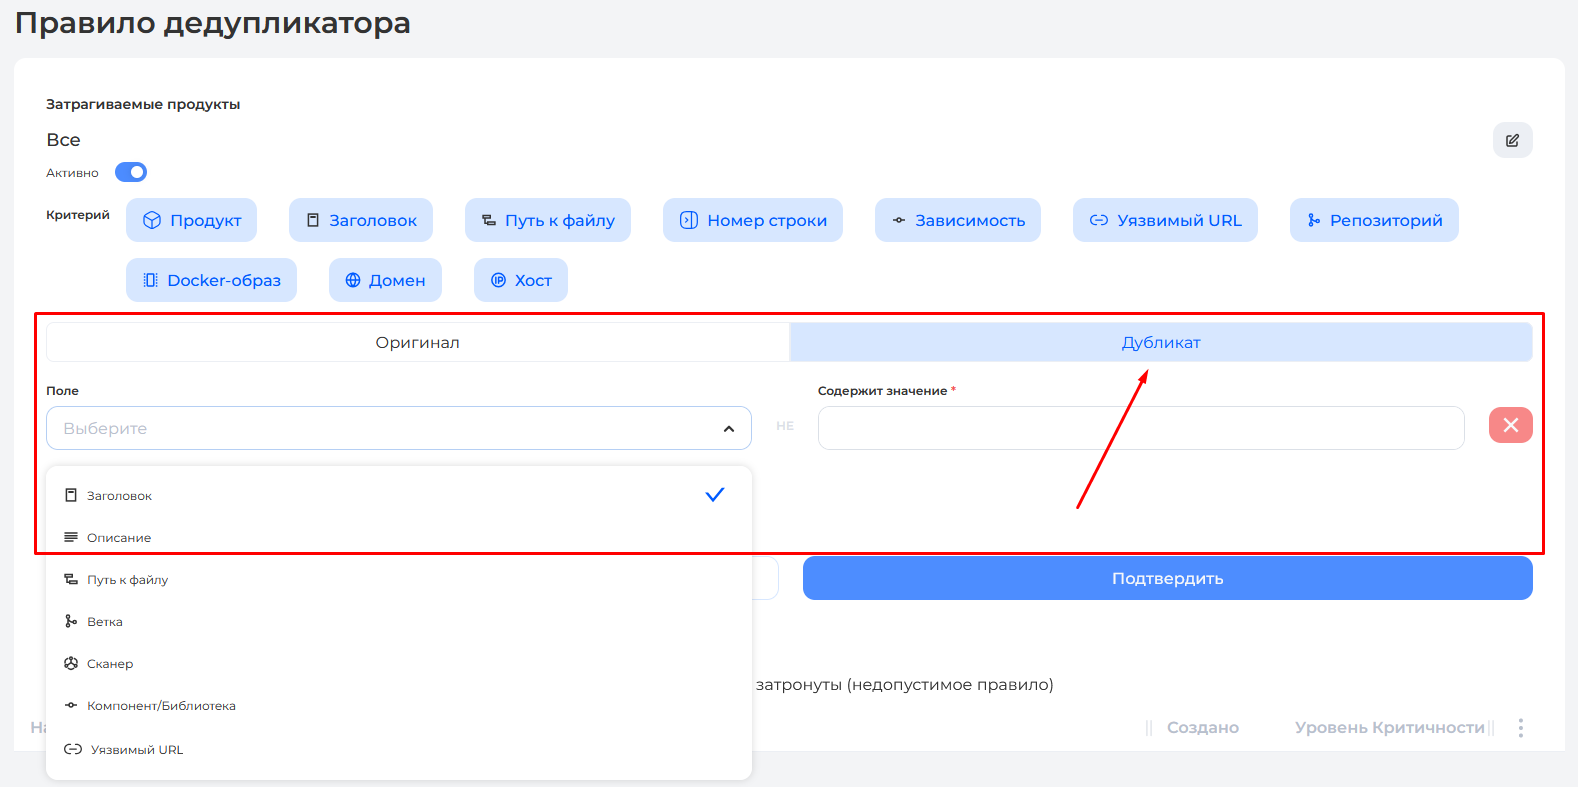The width and height of the screenshot is (1578, 787).
Task: Choose Описание in the field dropdown list
Action: click(x=119, y=538)
